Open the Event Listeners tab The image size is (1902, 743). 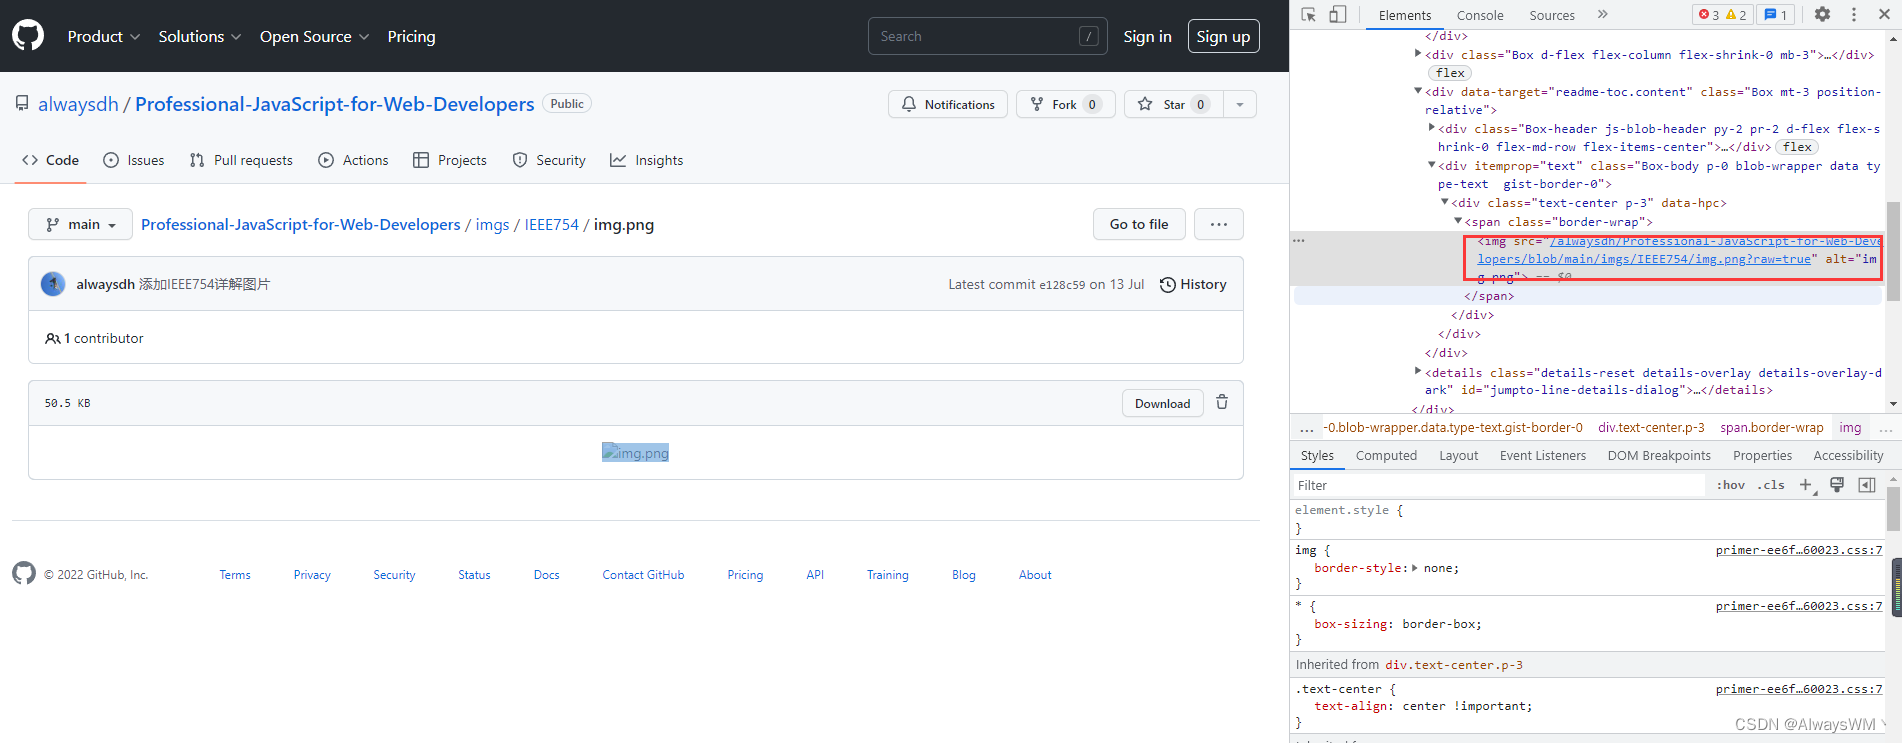(x=1543, y=455)
